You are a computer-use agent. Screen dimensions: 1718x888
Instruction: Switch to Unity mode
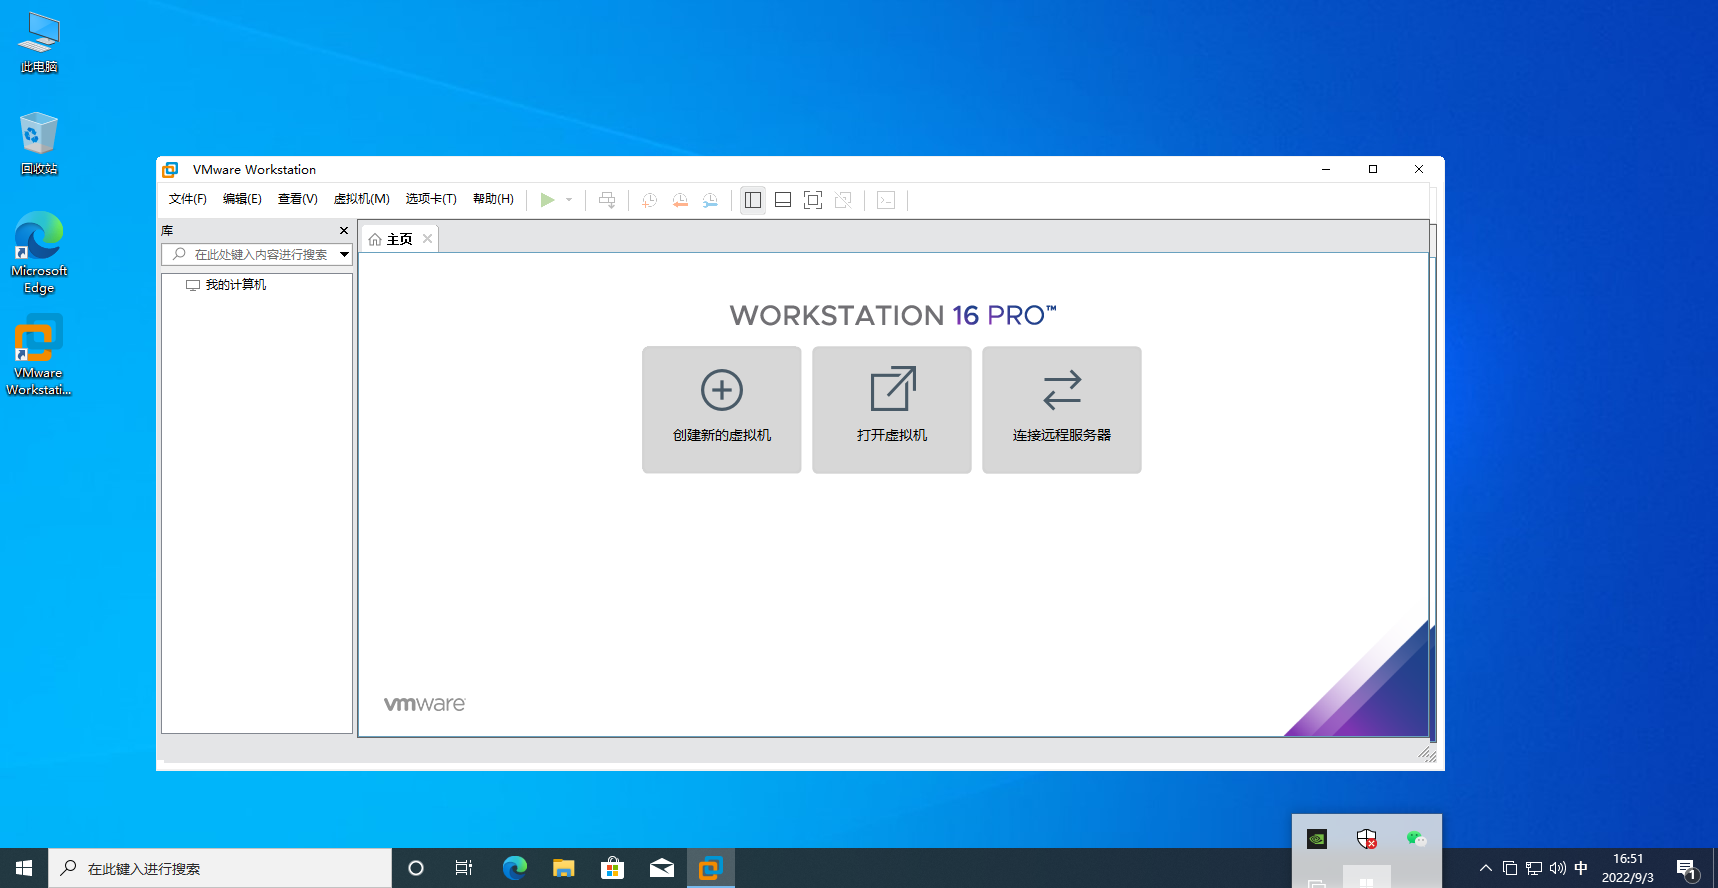pos(843,200)
